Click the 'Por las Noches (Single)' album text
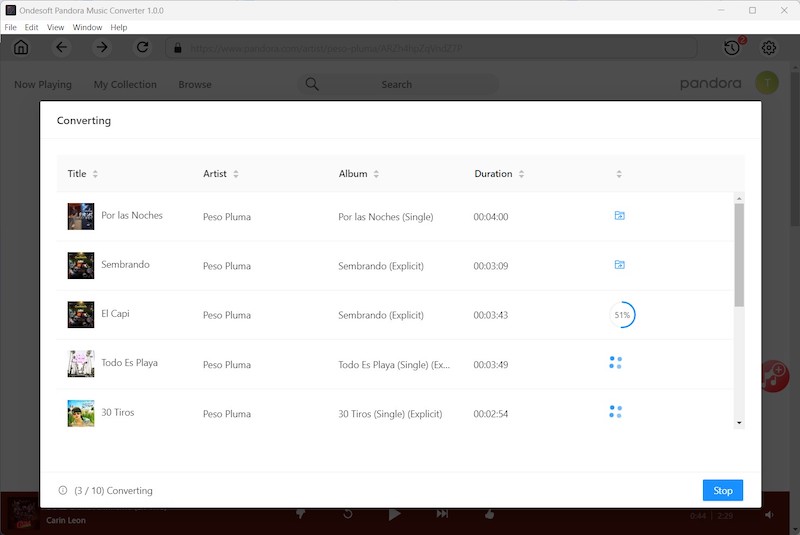 coord(386,217)
